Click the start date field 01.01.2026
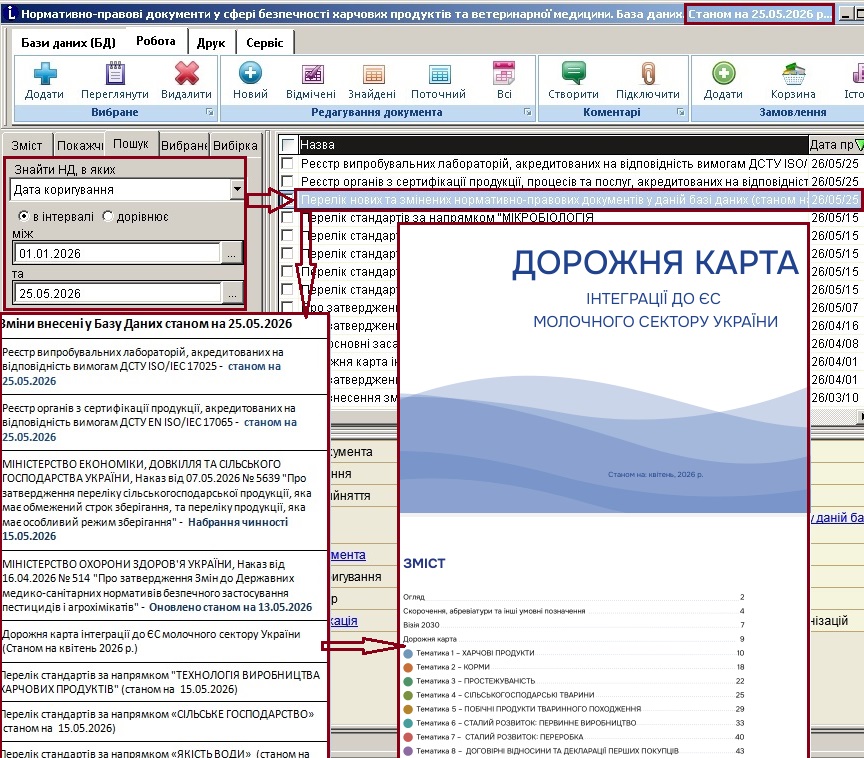 (x=117, y=253)
